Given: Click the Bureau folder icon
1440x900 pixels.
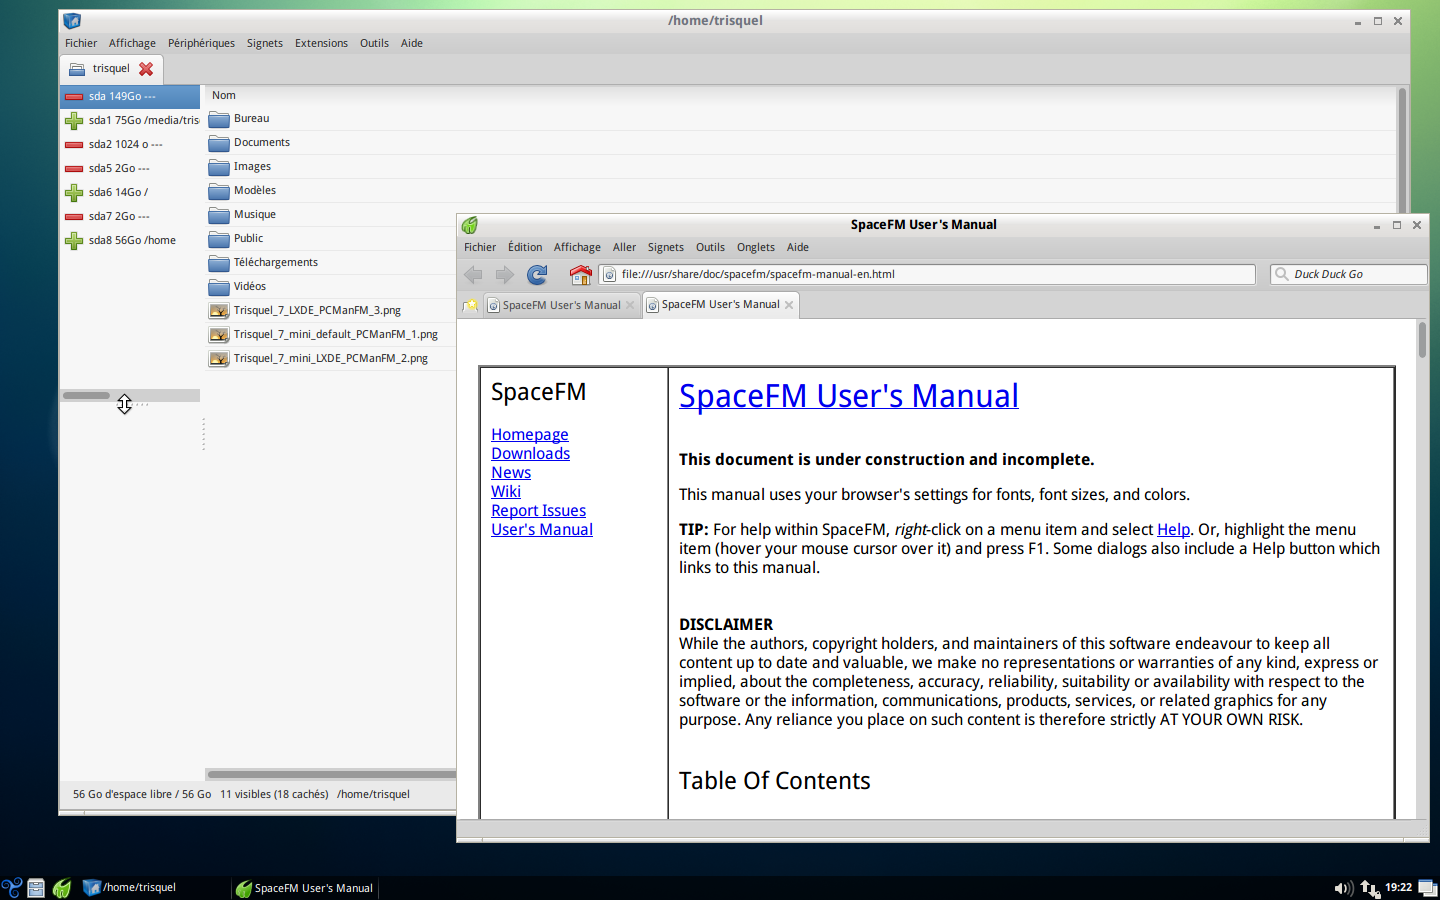Looking at the screenshot, I should 219,119.
